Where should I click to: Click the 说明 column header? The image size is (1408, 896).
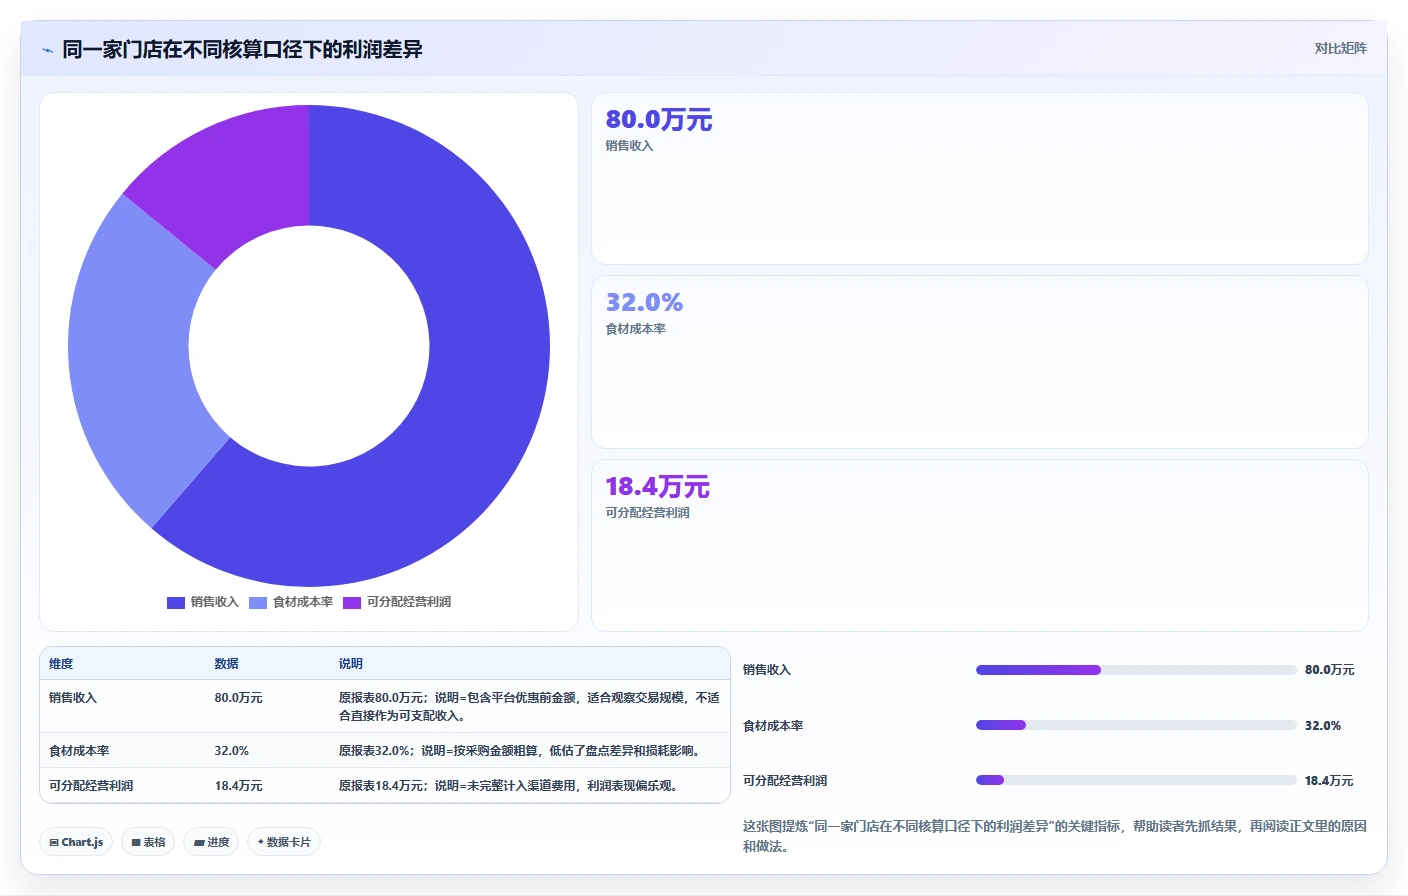(350, 664)
